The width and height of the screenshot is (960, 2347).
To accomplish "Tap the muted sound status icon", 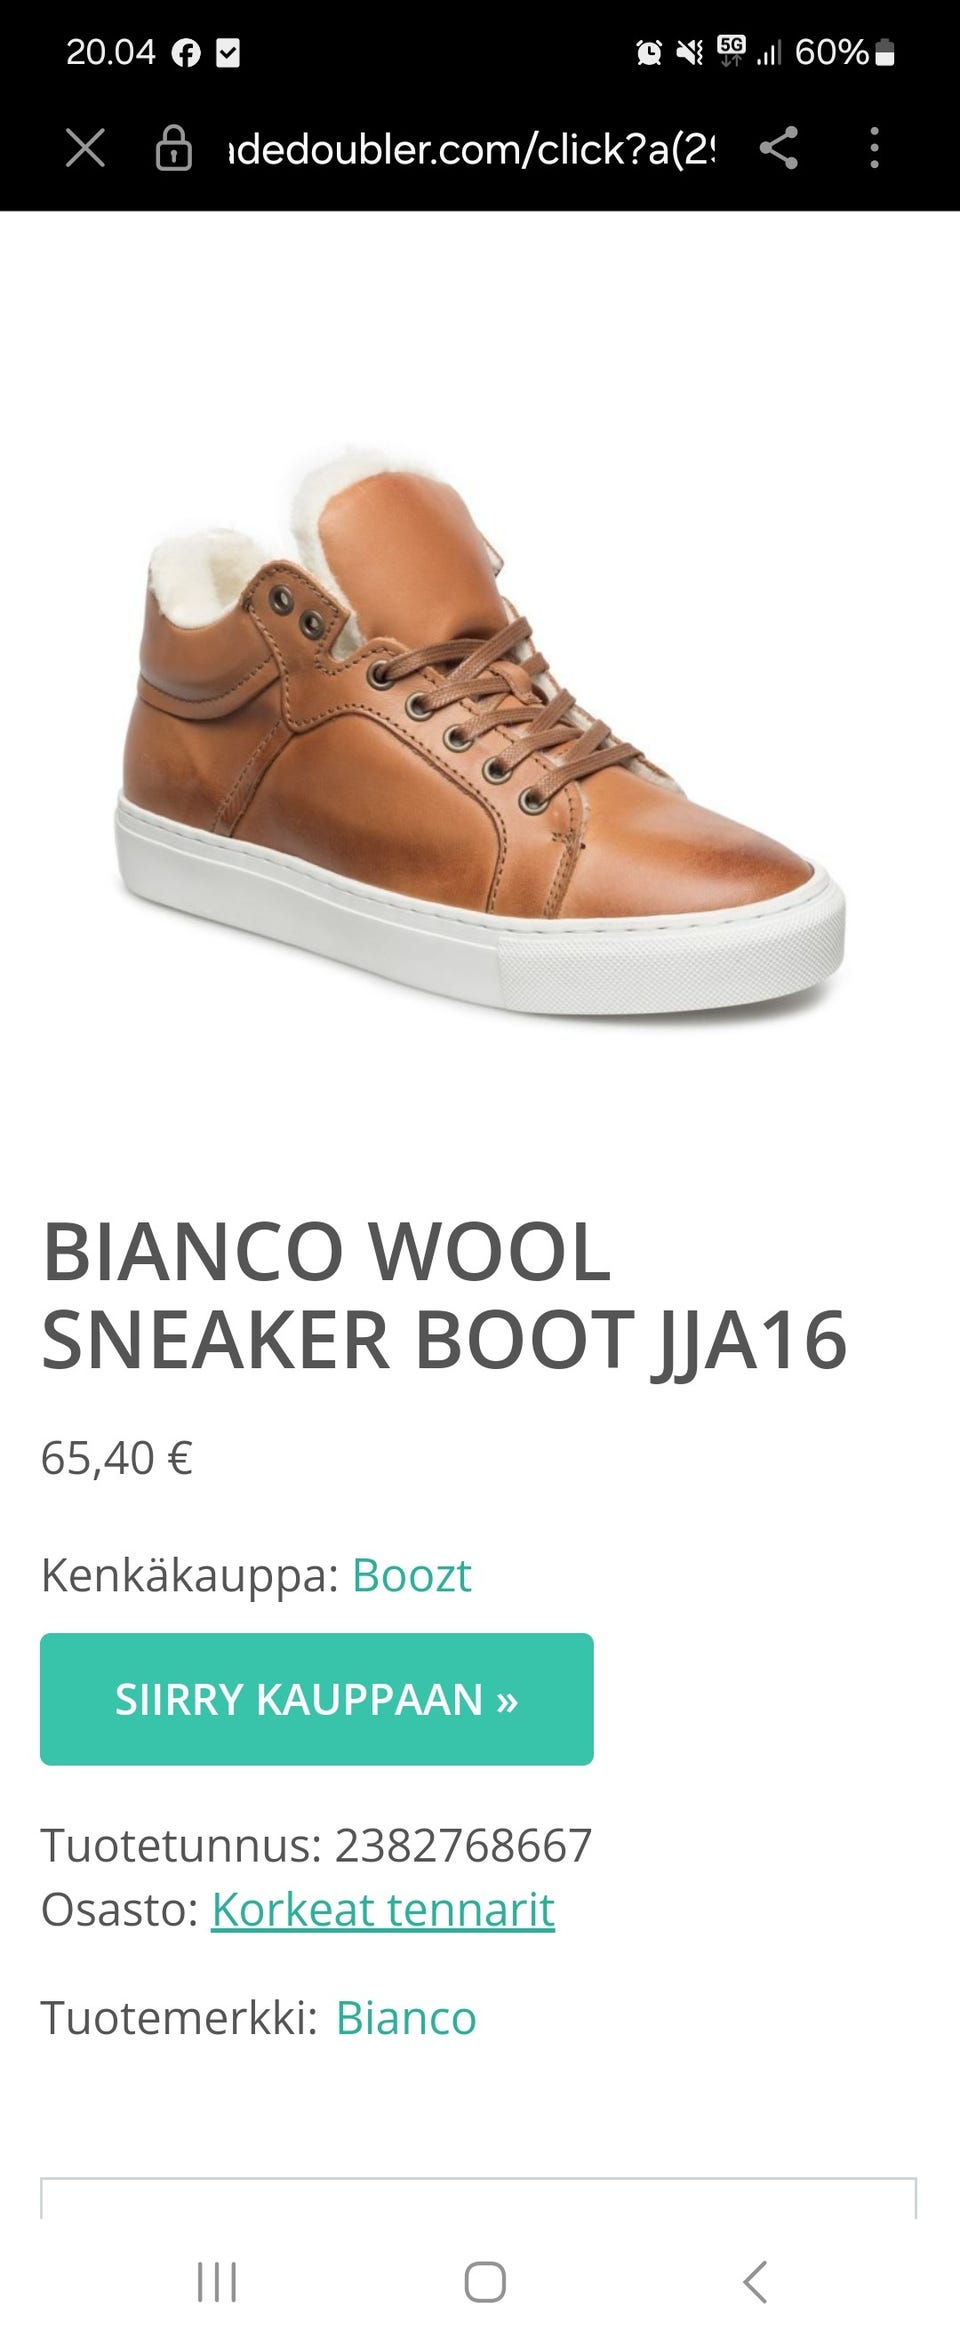I will 689,52.
